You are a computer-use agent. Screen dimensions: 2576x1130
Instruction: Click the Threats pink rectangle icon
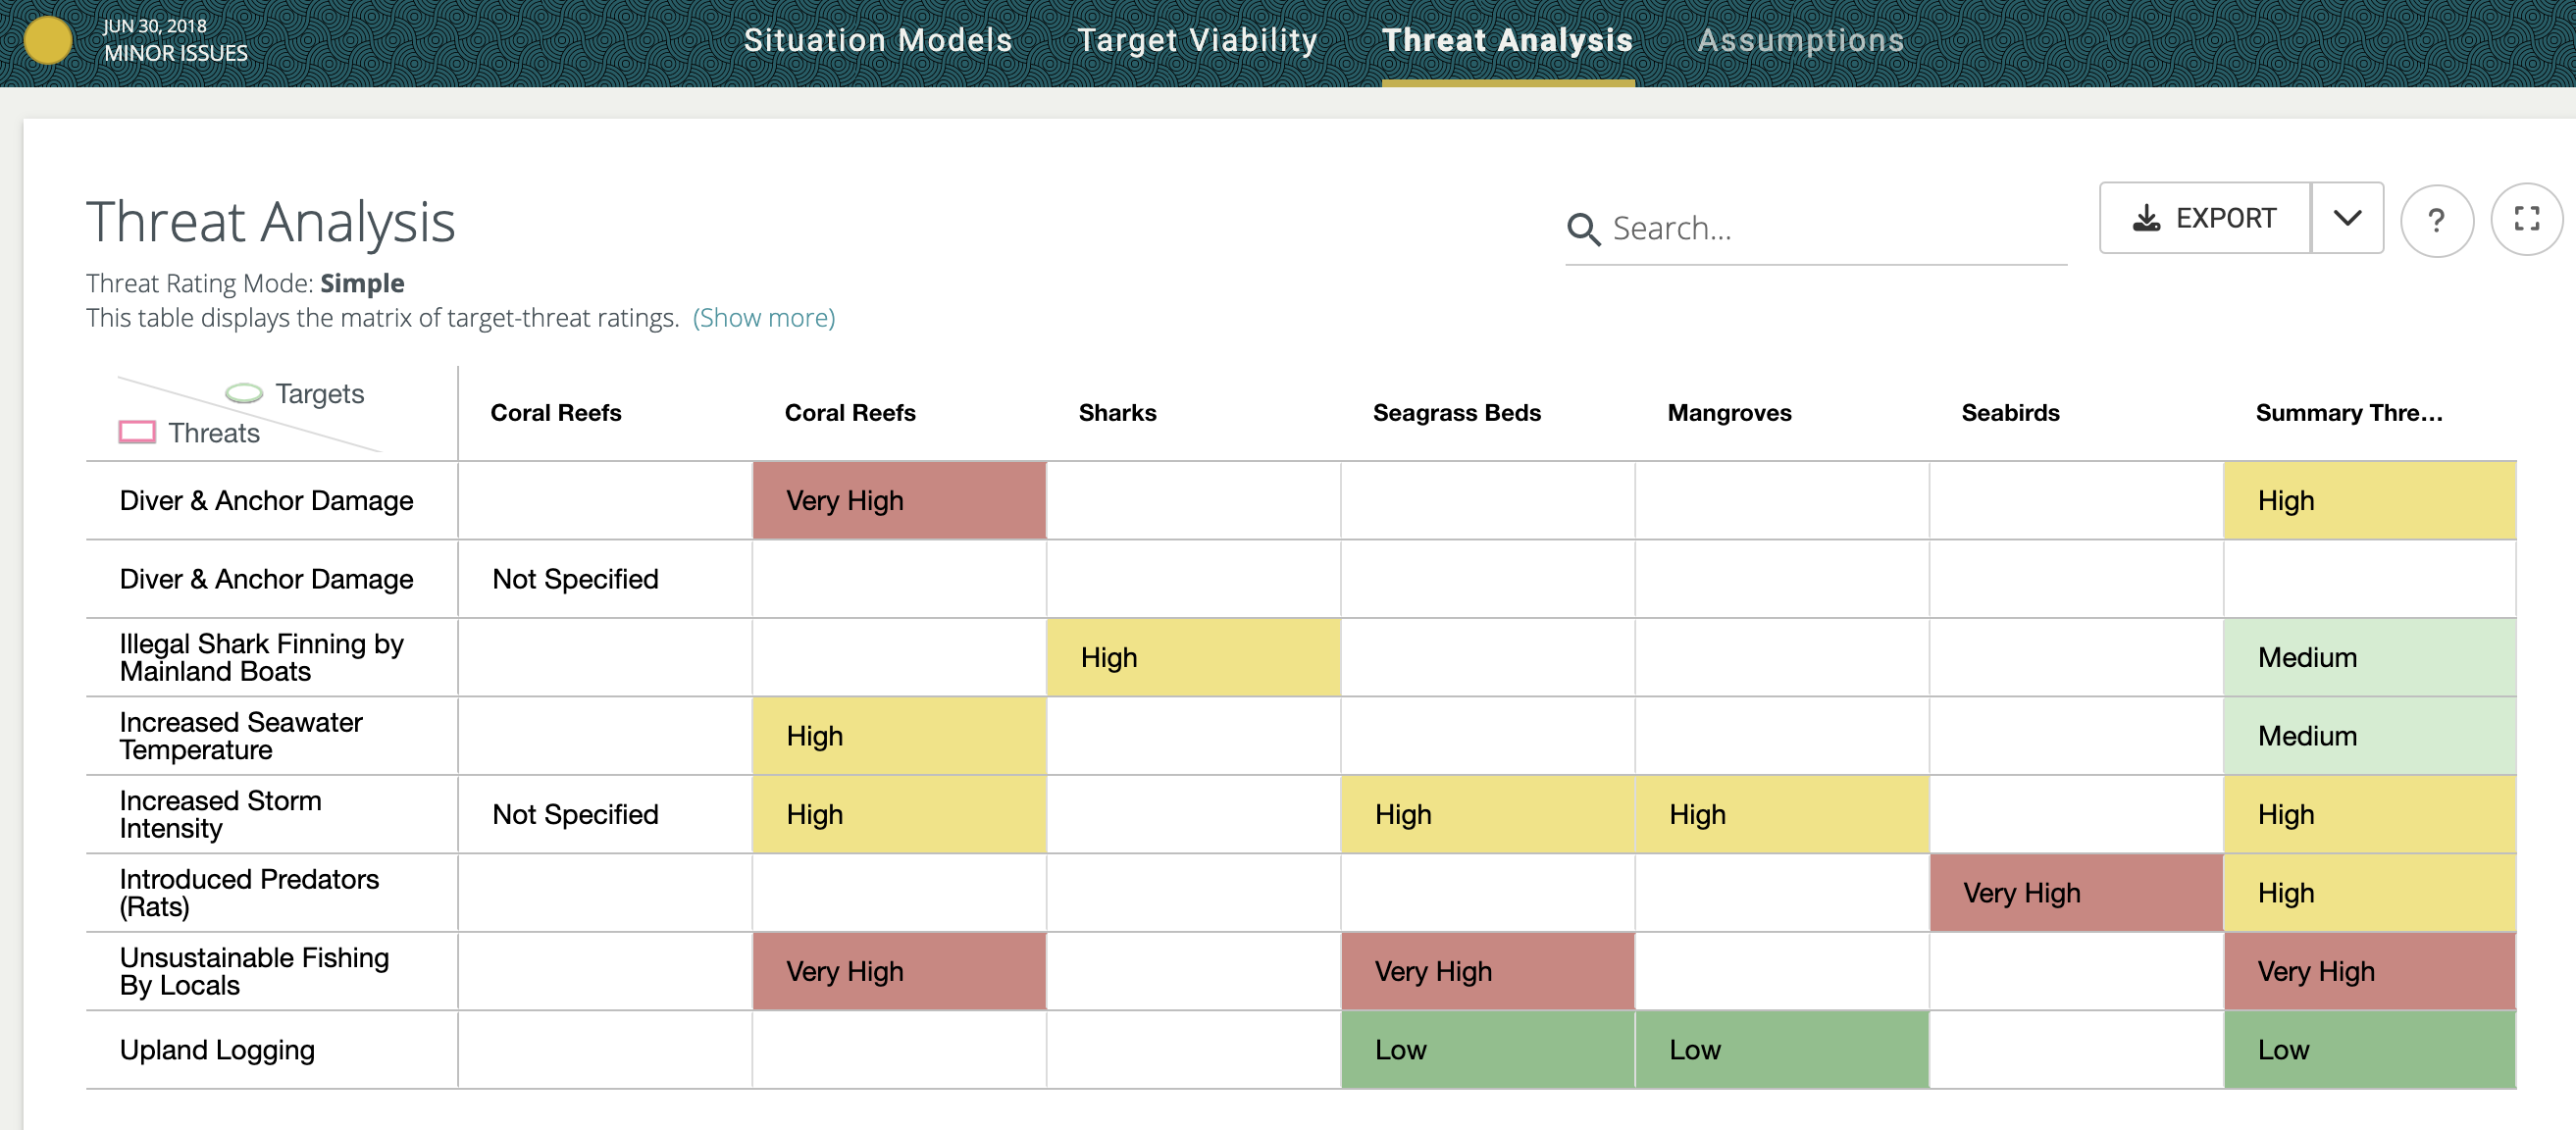tap(137, 432)
